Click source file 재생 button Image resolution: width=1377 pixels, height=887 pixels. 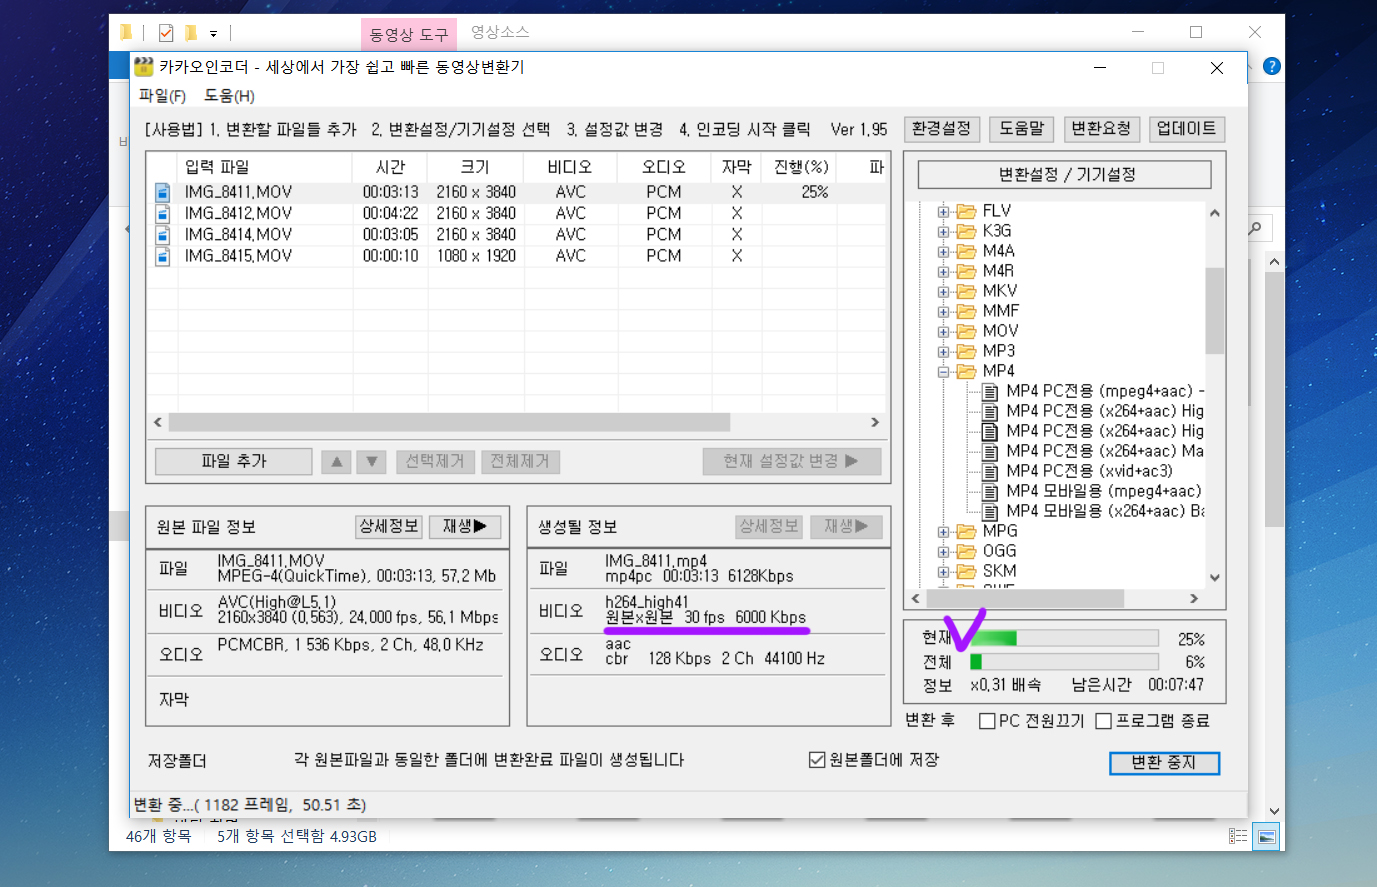[x=465, y=526]
